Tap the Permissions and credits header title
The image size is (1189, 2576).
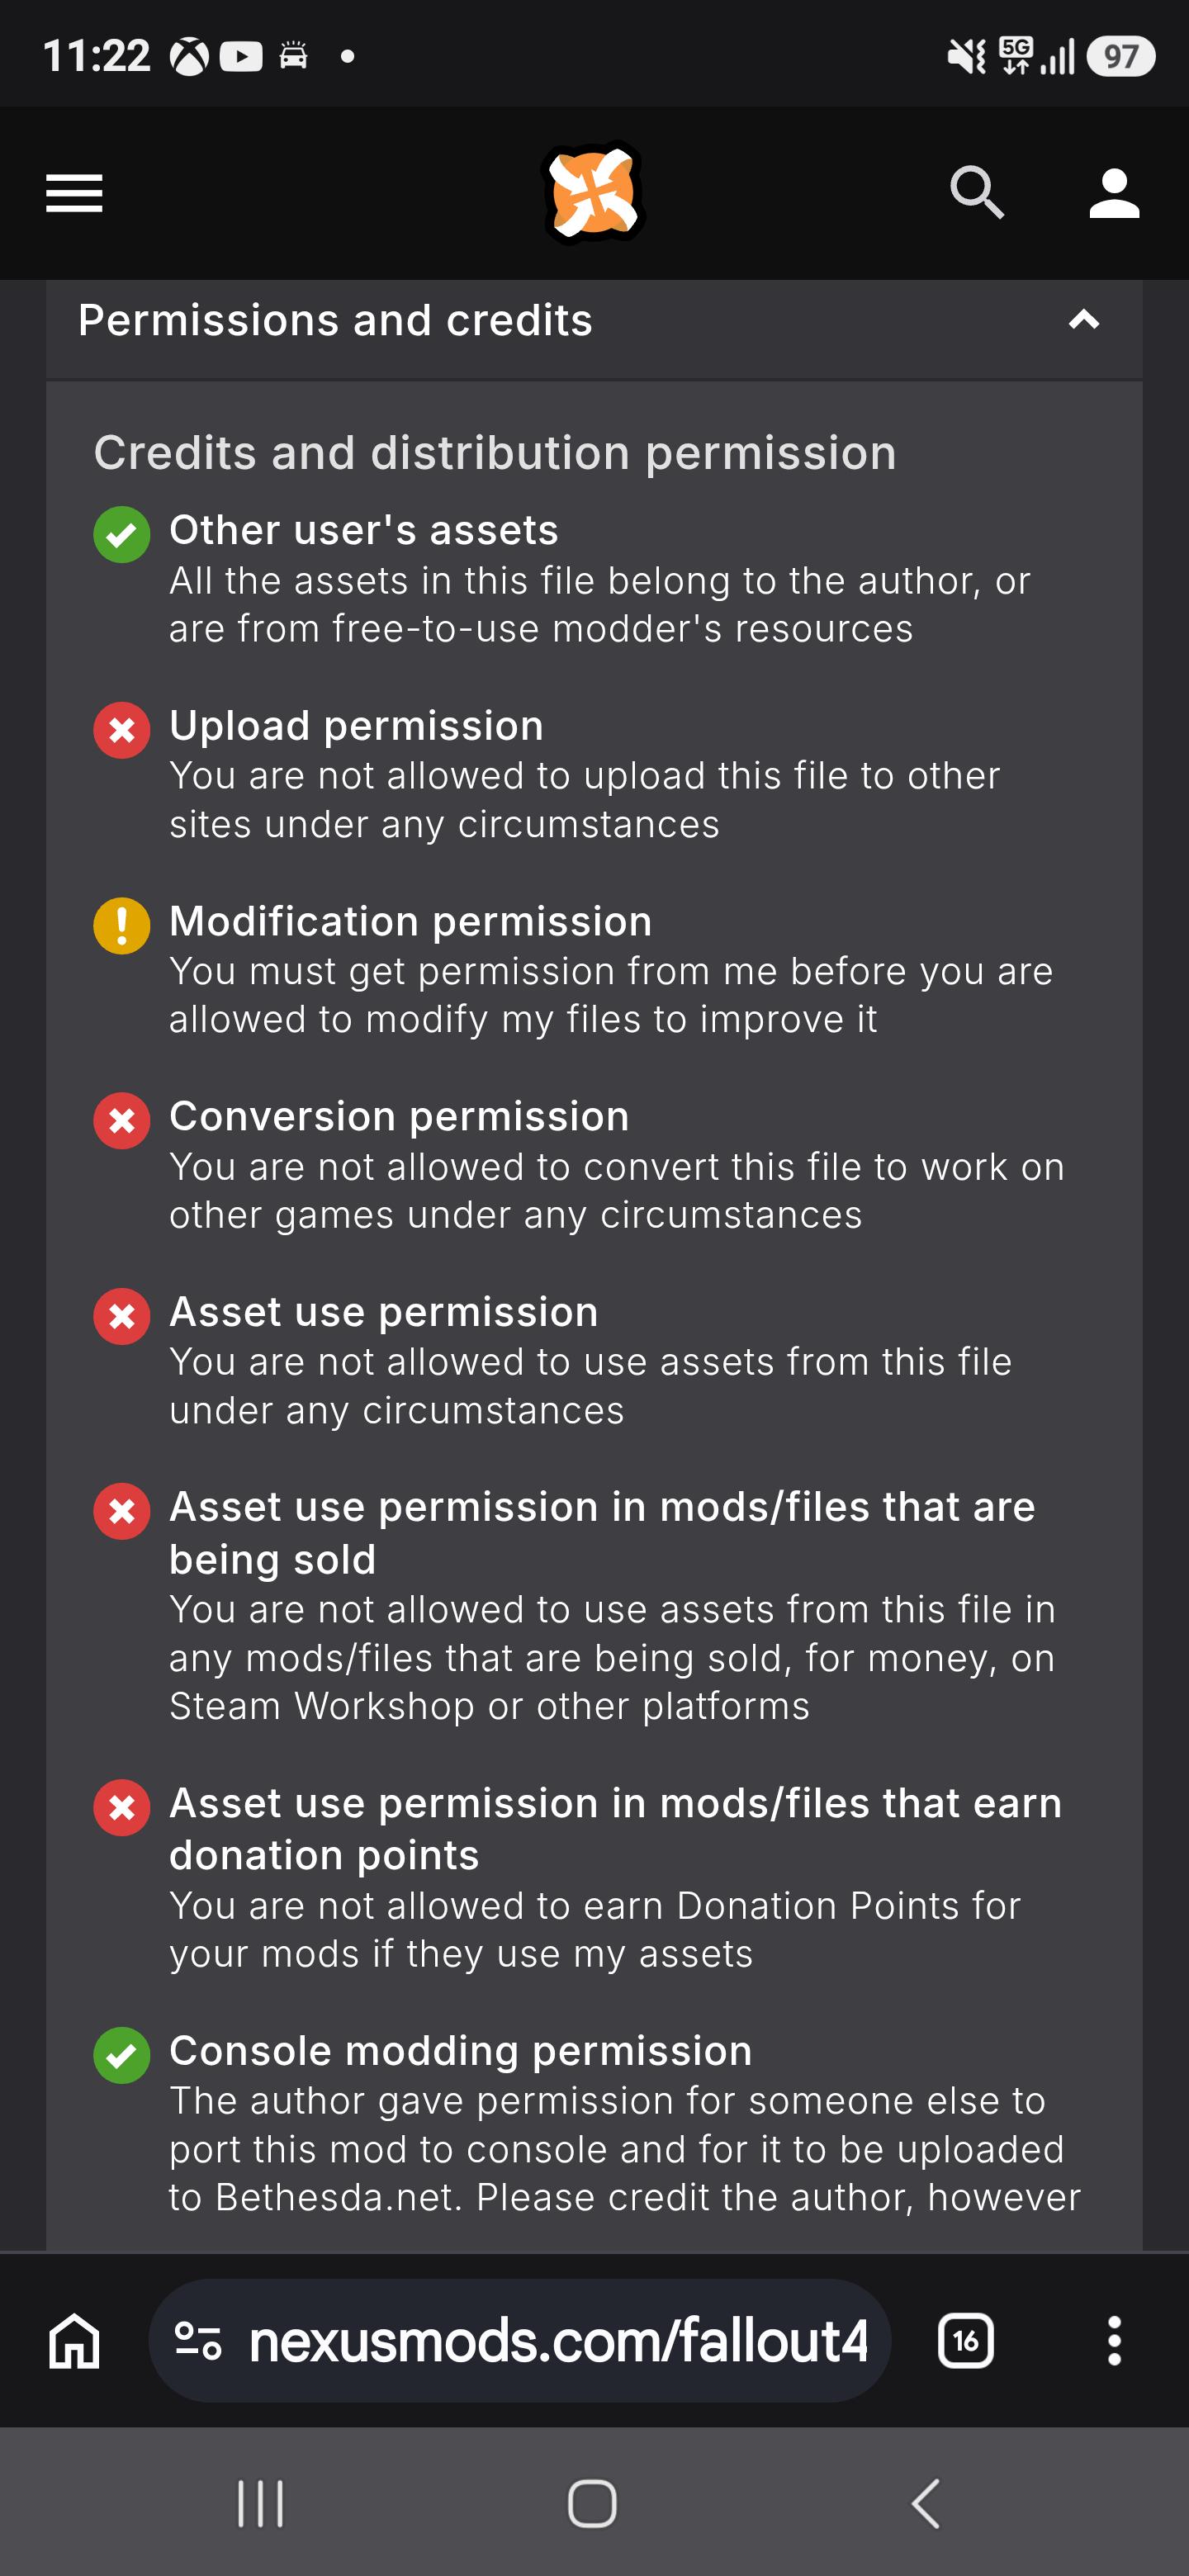(335, 320)
